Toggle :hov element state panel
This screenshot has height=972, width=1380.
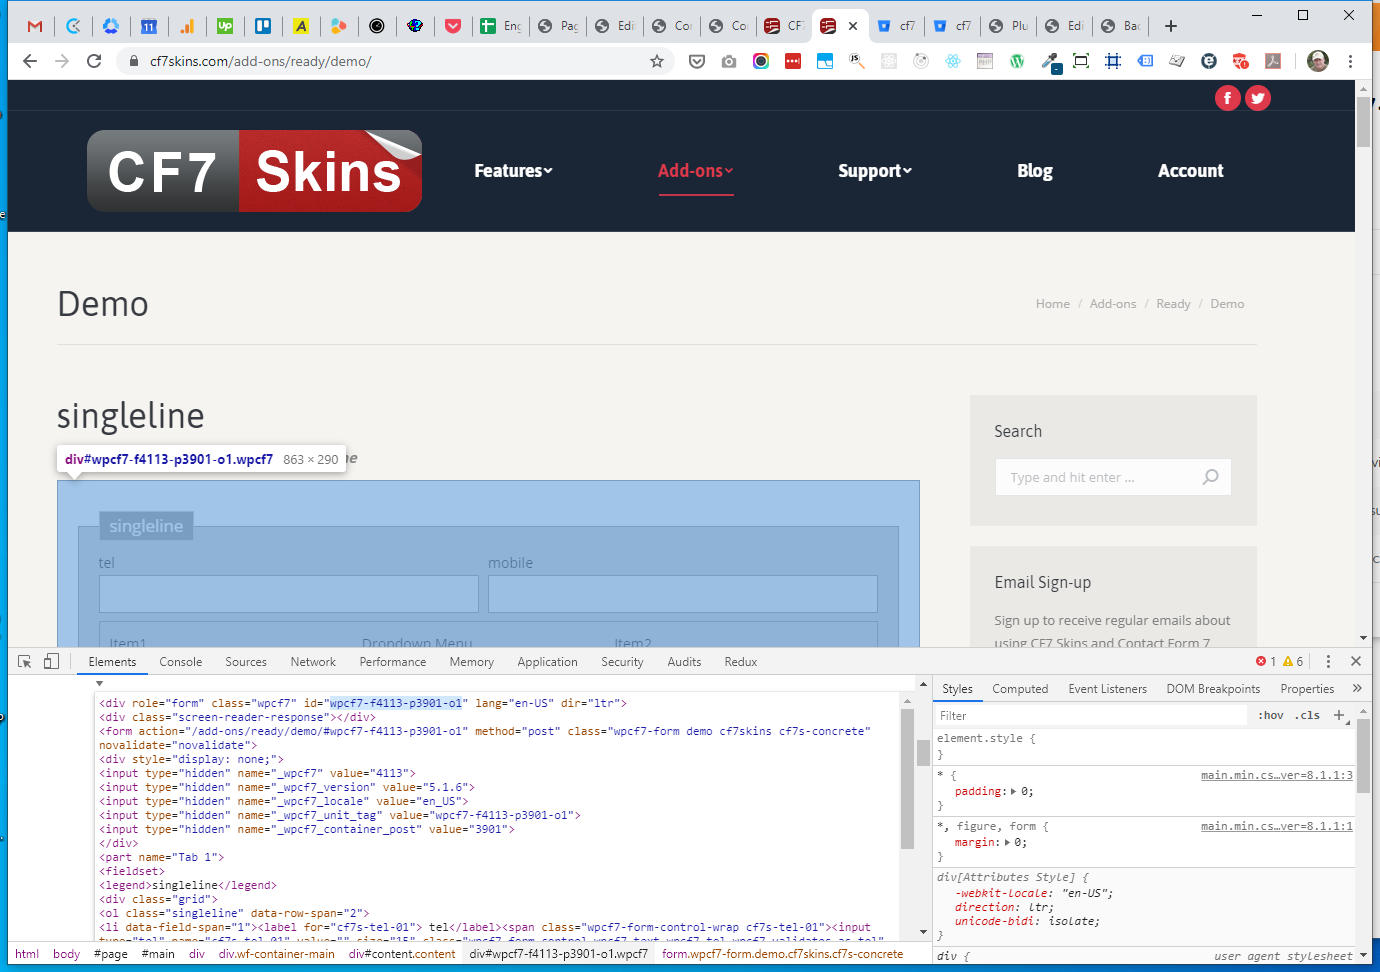tap(1271, 716)
